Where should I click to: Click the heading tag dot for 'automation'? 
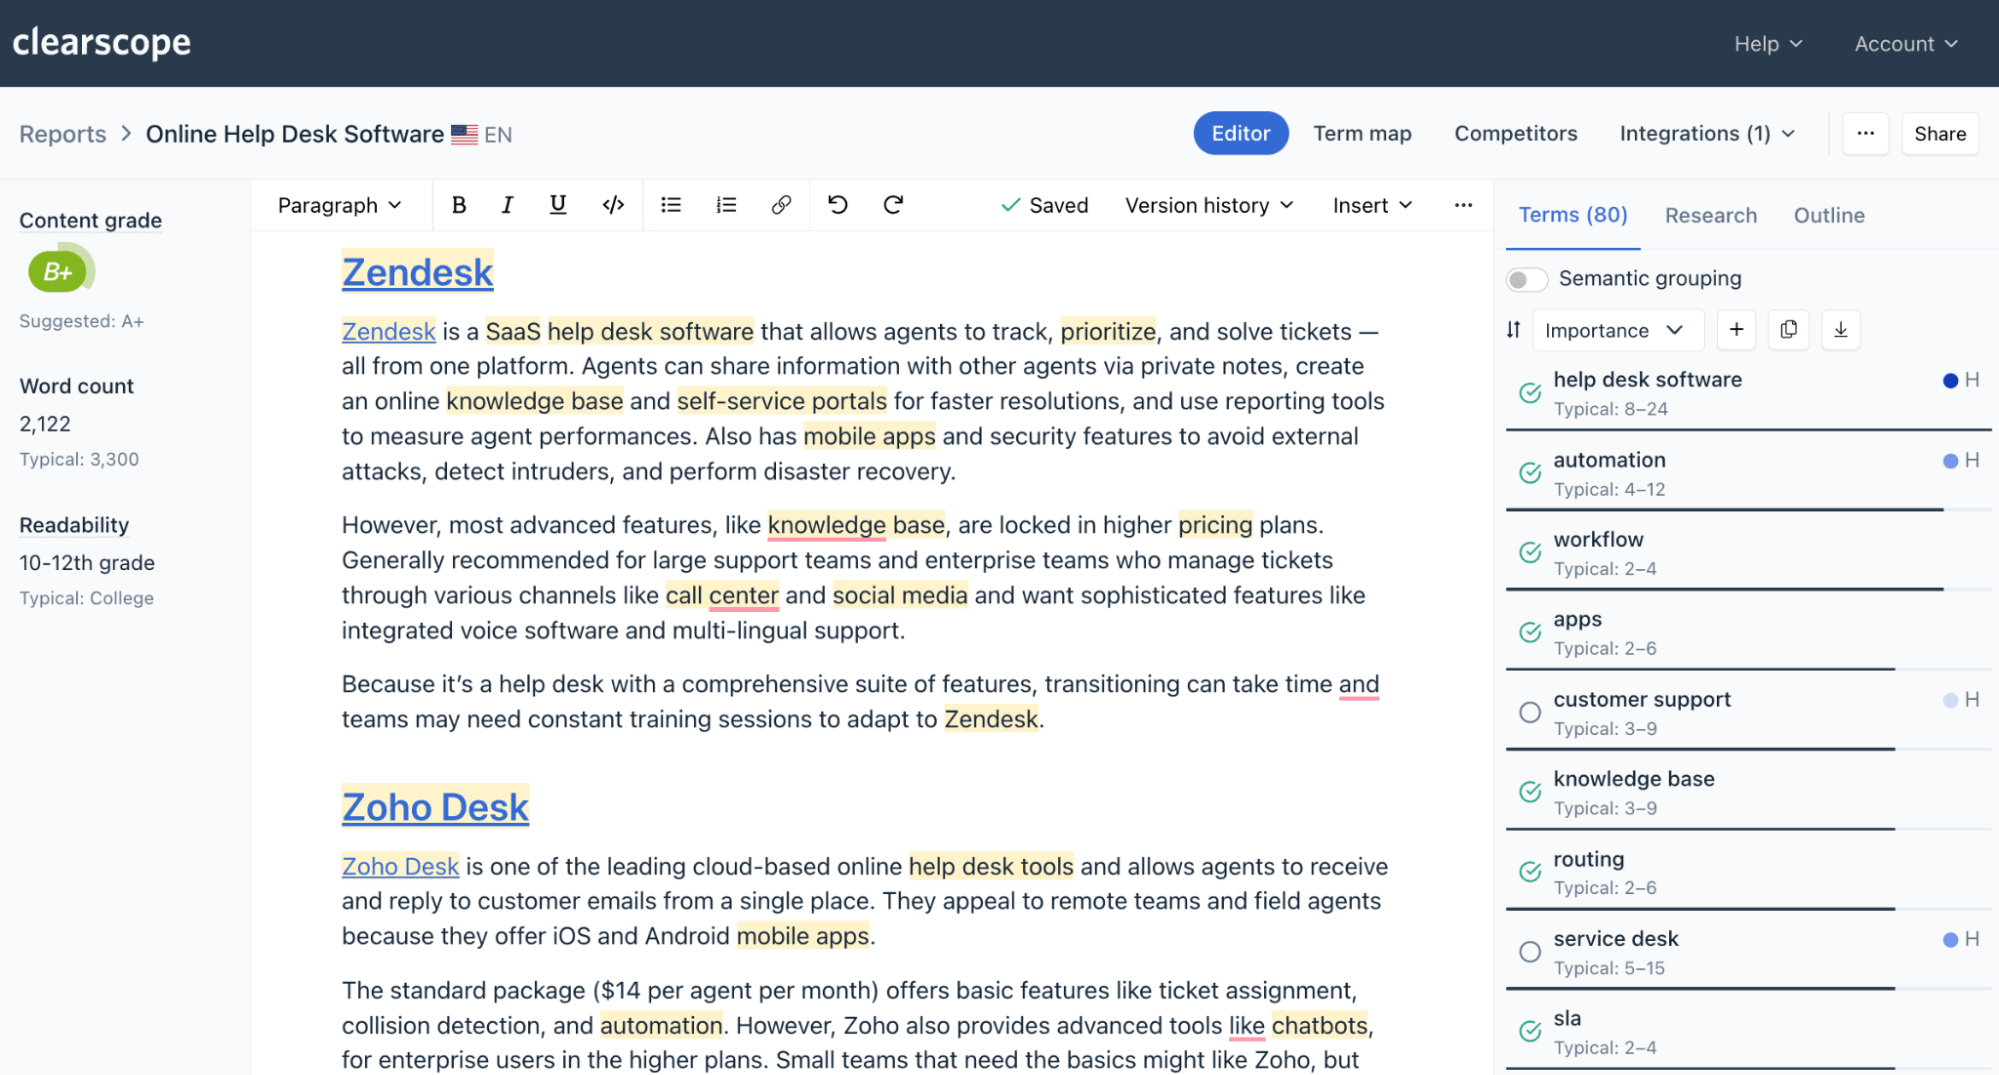point(1950,461)
